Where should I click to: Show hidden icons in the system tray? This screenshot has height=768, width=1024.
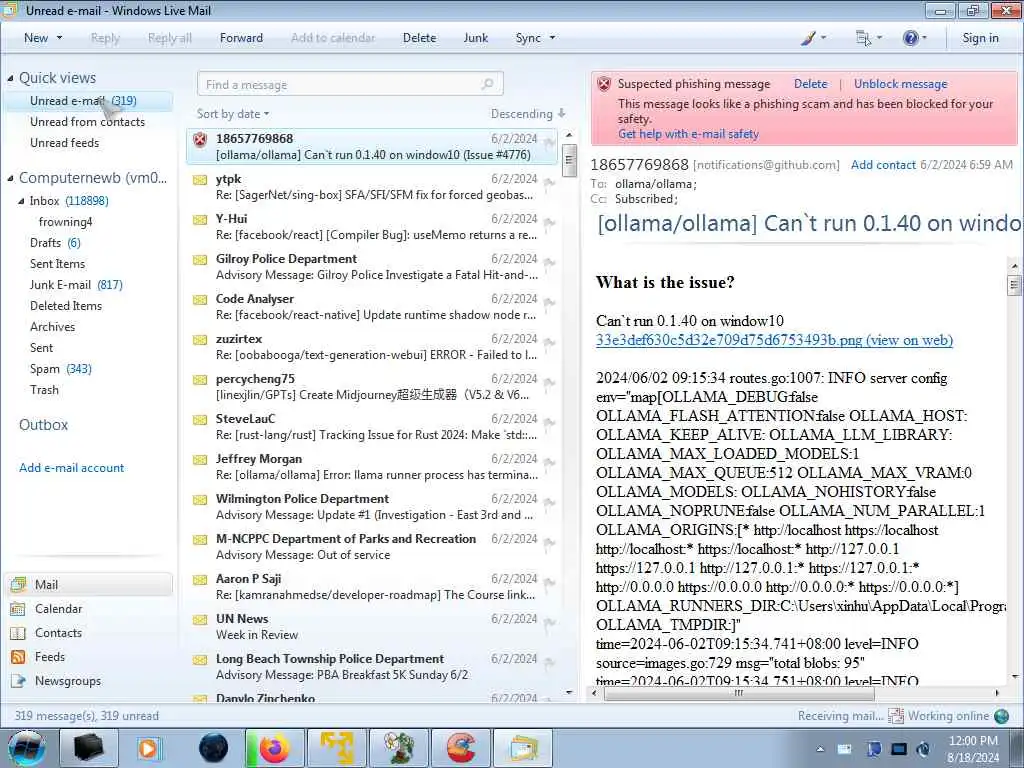tap(820, 749)
